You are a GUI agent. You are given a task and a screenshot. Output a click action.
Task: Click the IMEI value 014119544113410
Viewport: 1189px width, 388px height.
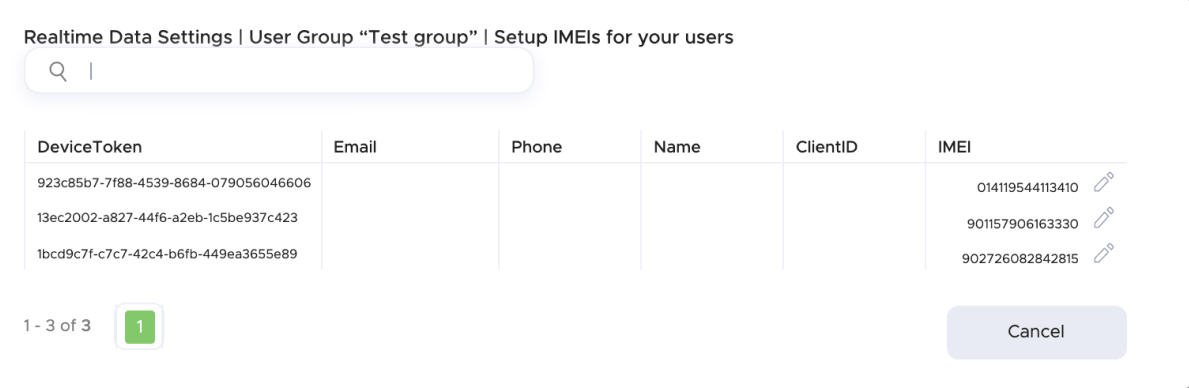(1027, 189)
